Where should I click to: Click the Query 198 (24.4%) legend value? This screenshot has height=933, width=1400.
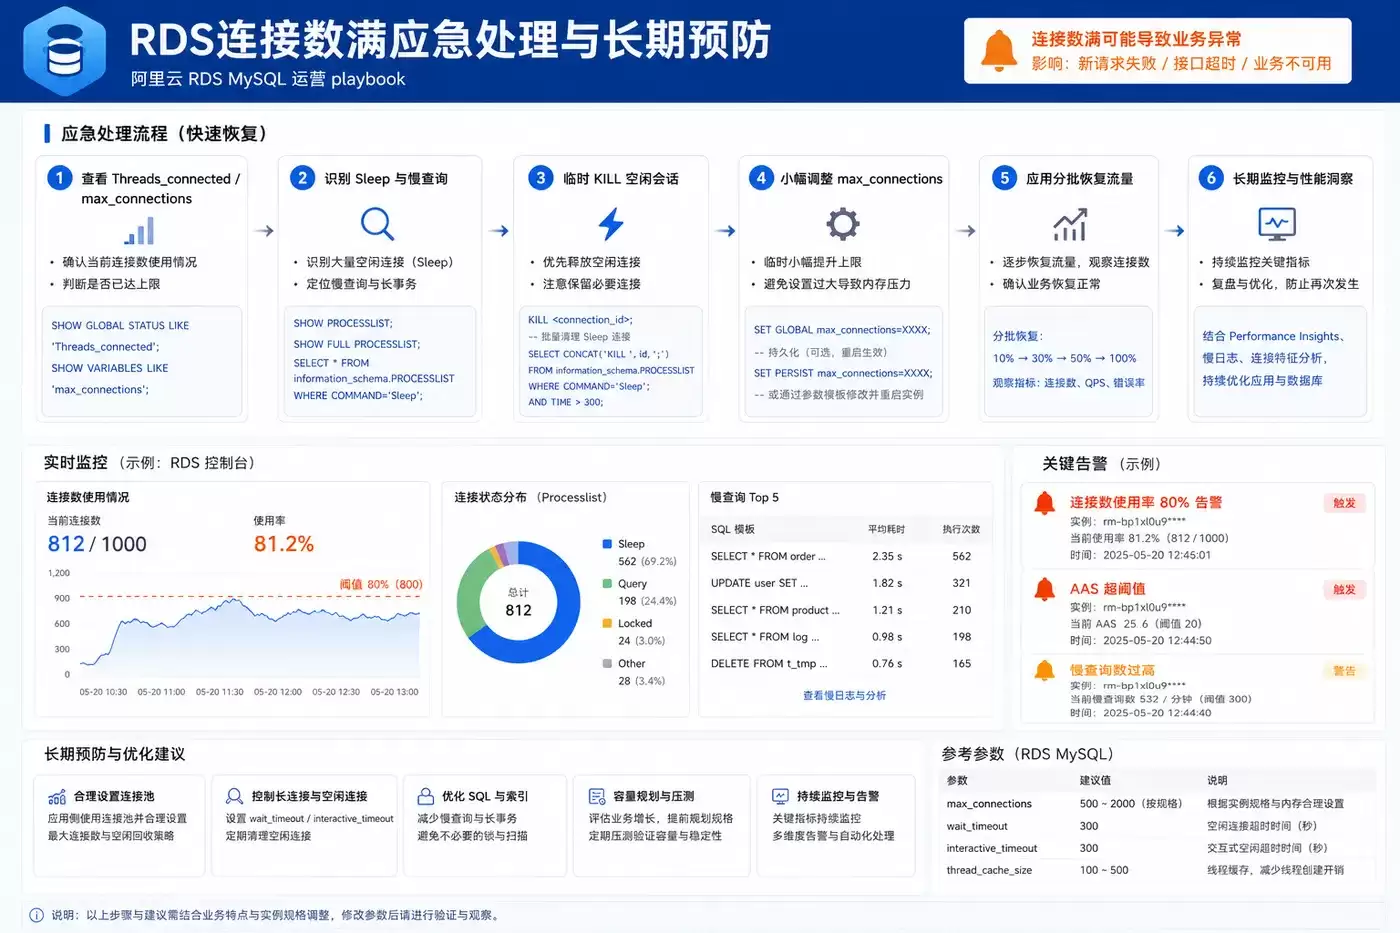tap(647, 601)
